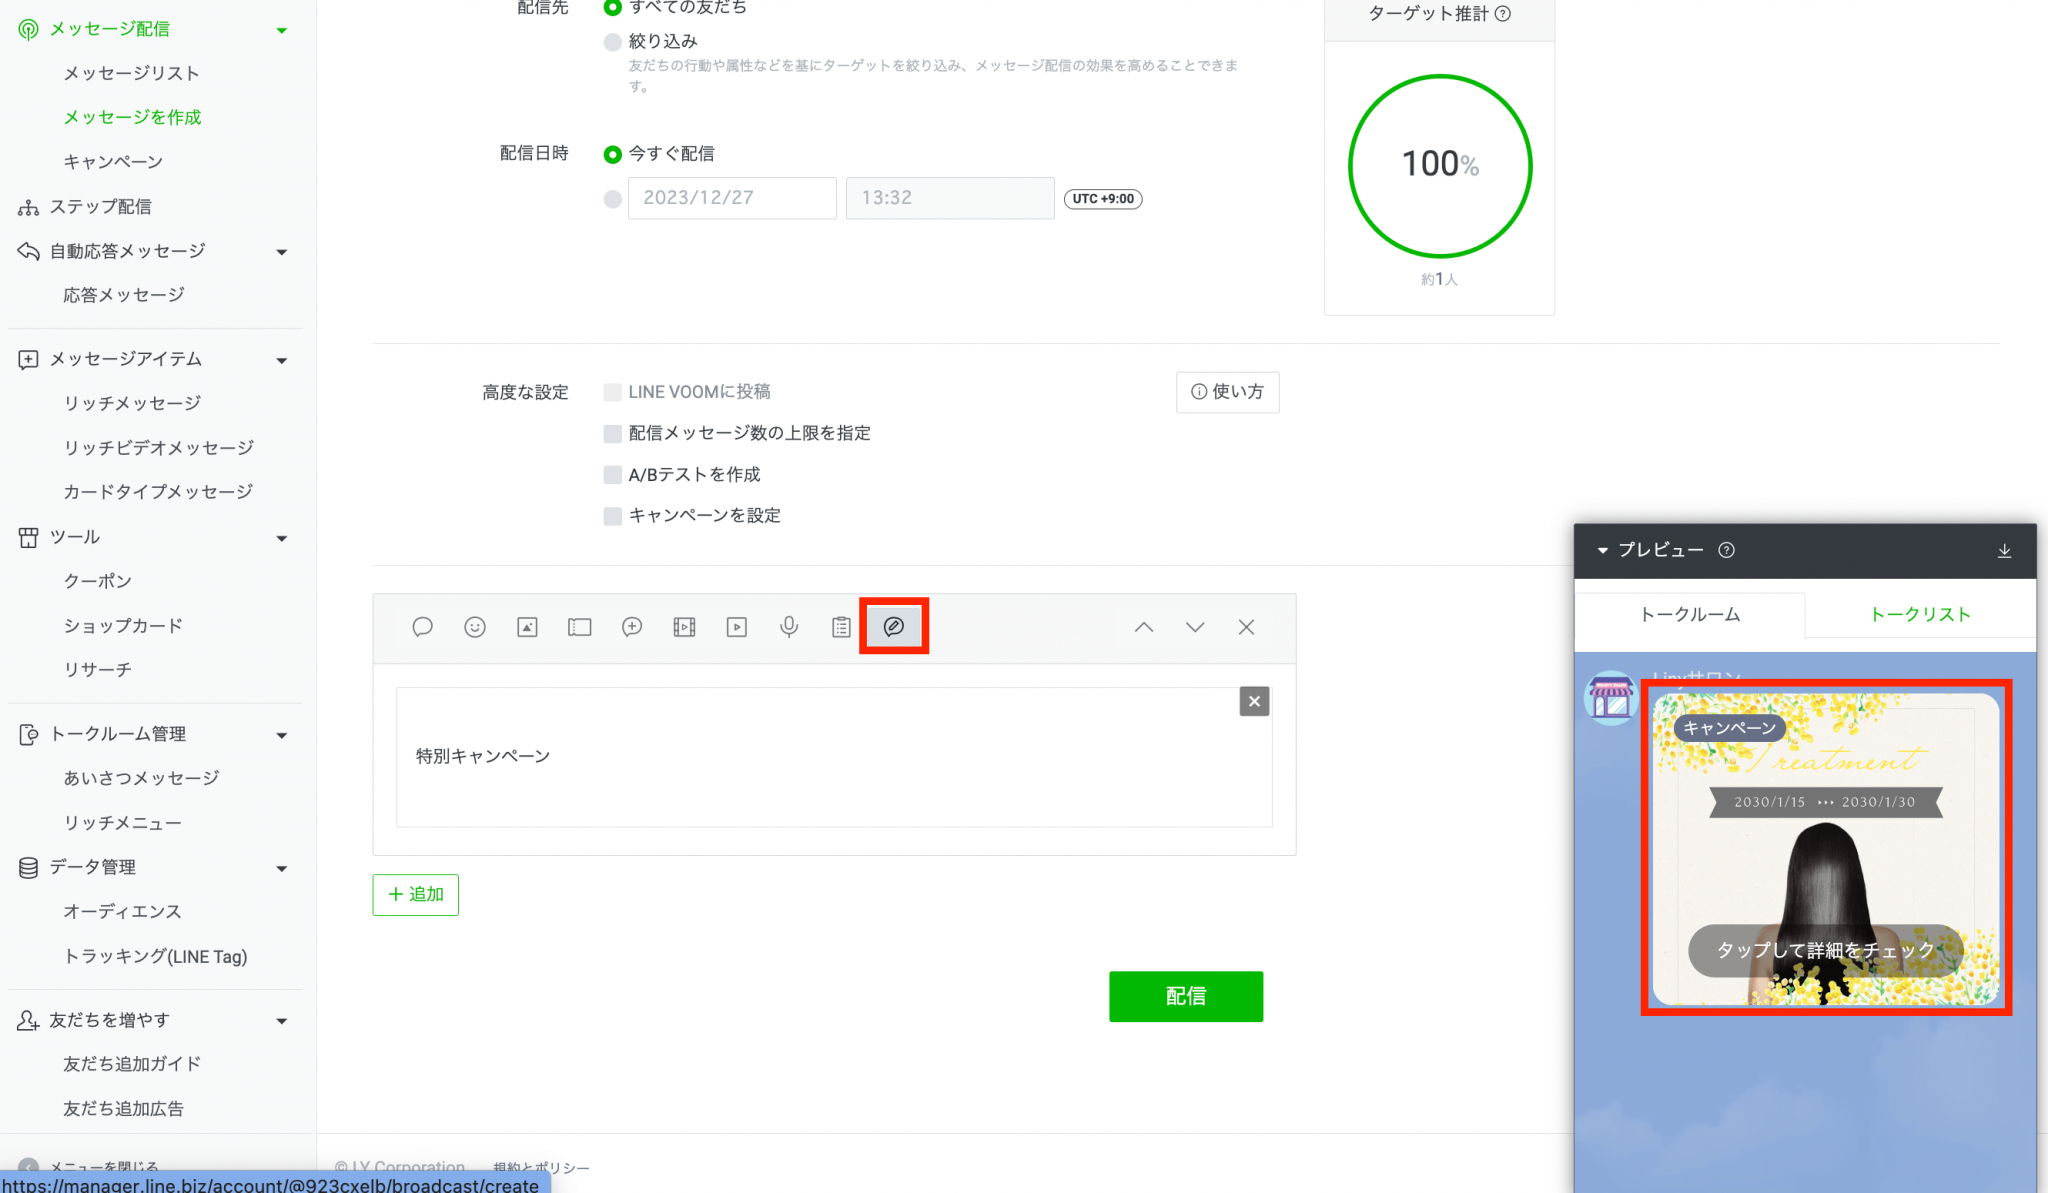Click the 100% target estimate circle
The width and height of the screenshot is (2048, 1193).
pyautogui.click(x=1439, y=166)
